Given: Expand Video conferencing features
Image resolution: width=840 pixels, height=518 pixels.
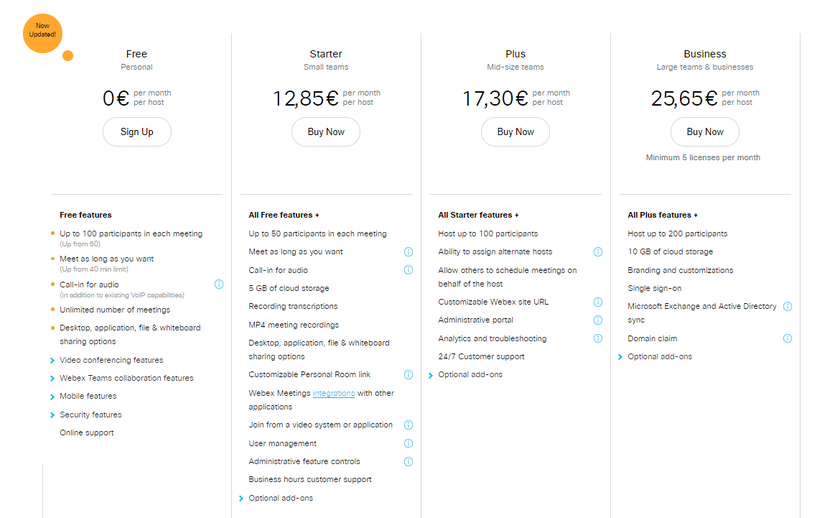Looking at the screenshot, I should pos(110,360).
